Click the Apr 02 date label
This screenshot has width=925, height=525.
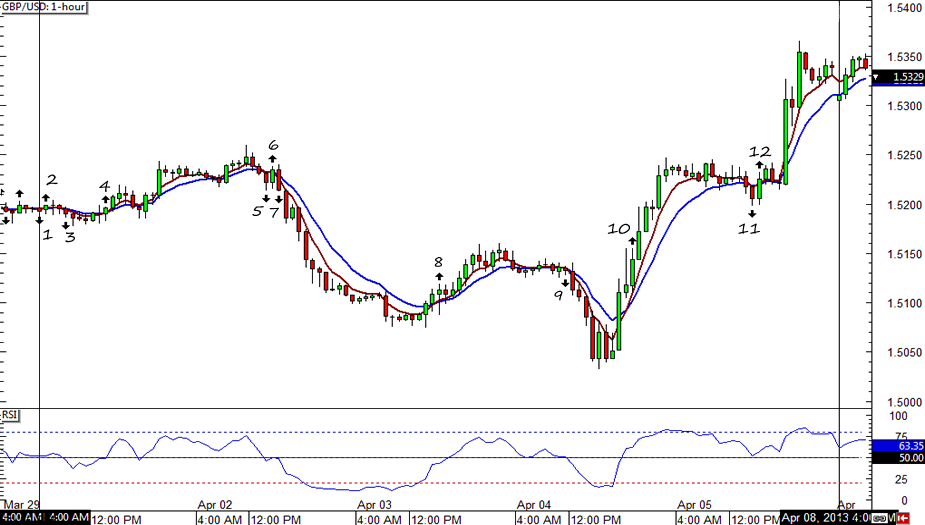coord(215,505)
